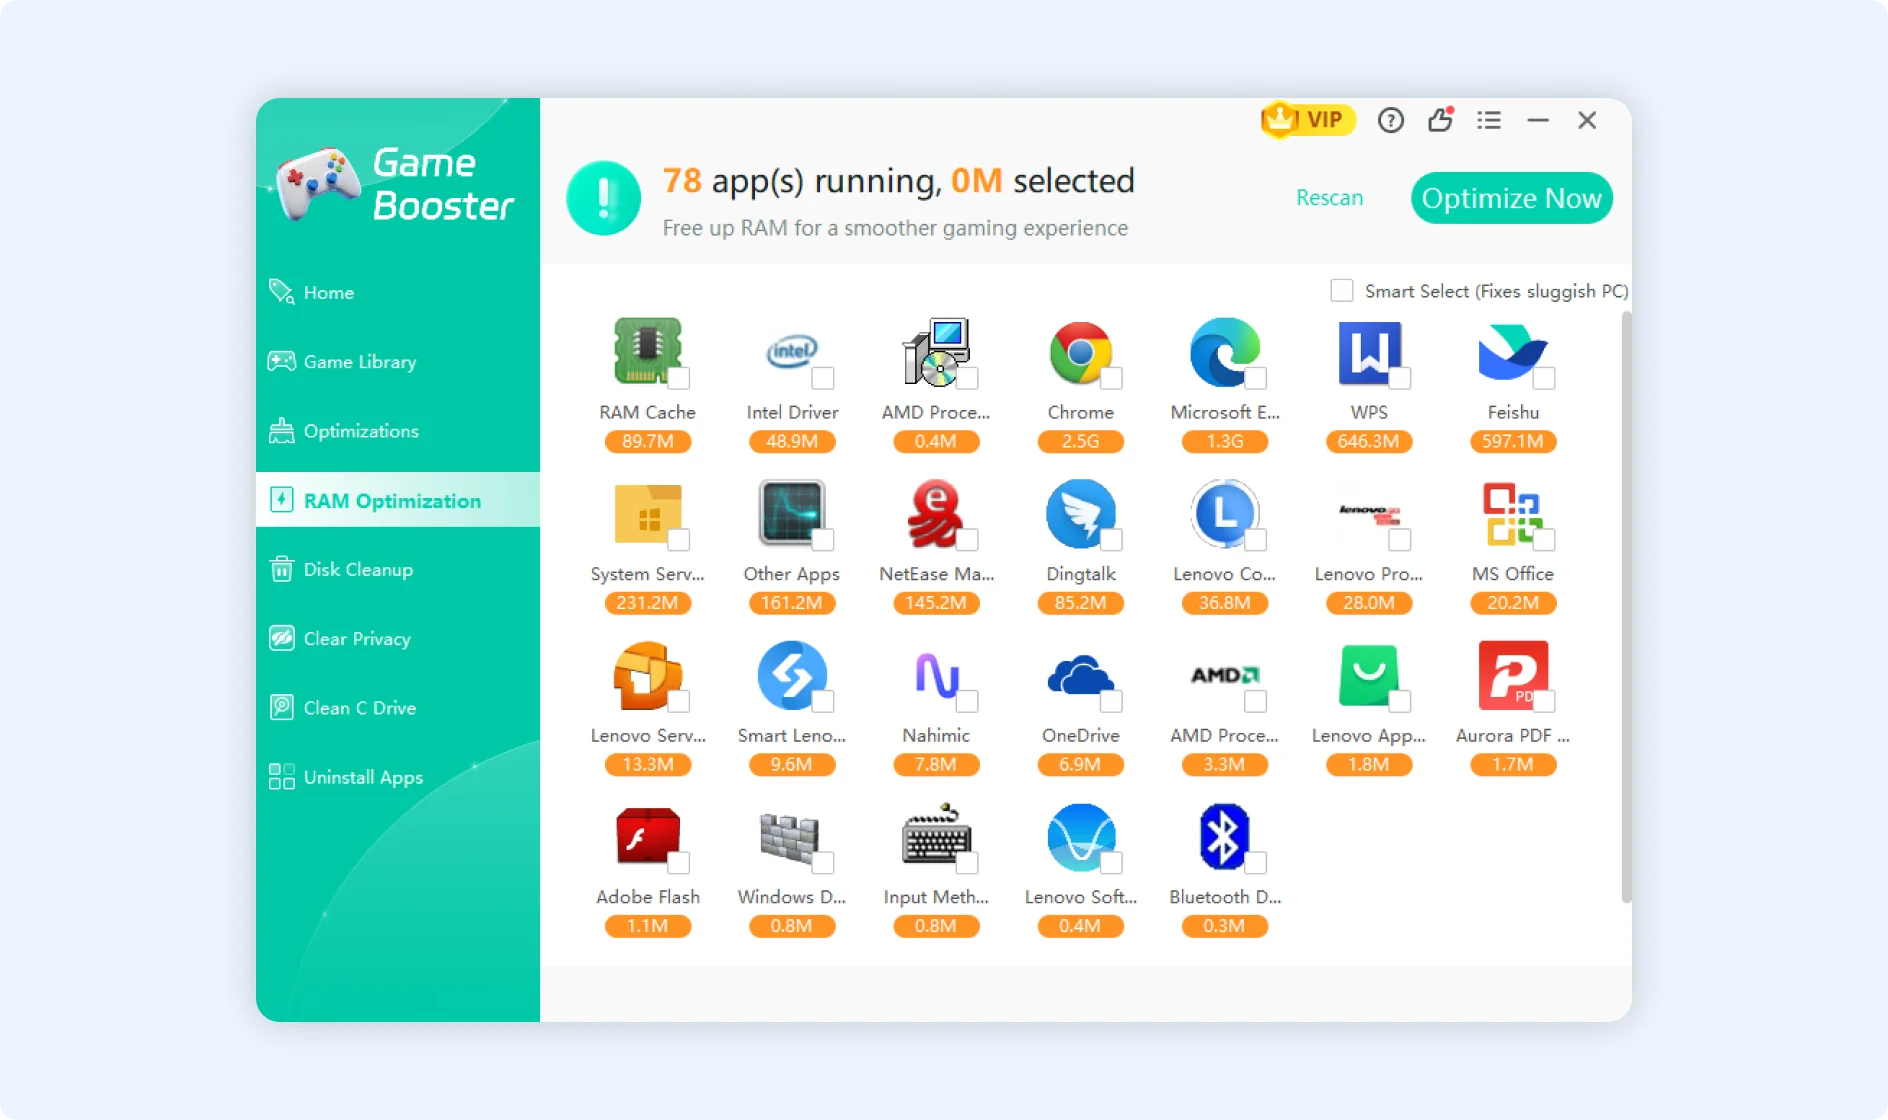Select the Other Apps monitor icon
The width and height of the screenshot is (1888, 1120).
coord(791,513)
